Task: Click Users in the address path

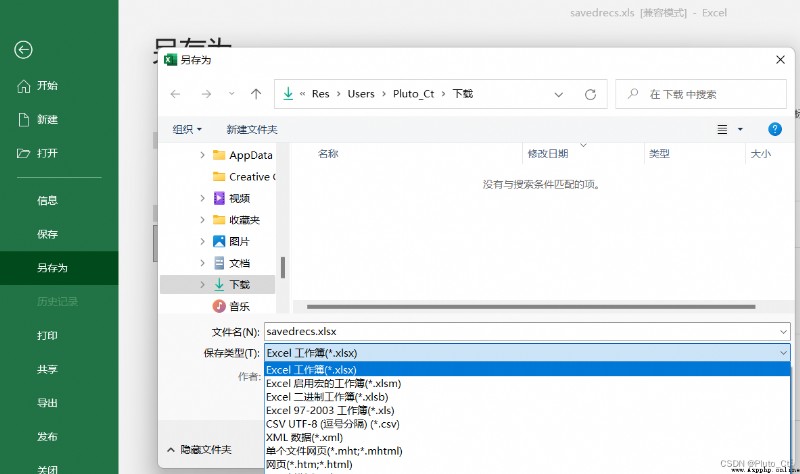Action: (x=361, y=94)
